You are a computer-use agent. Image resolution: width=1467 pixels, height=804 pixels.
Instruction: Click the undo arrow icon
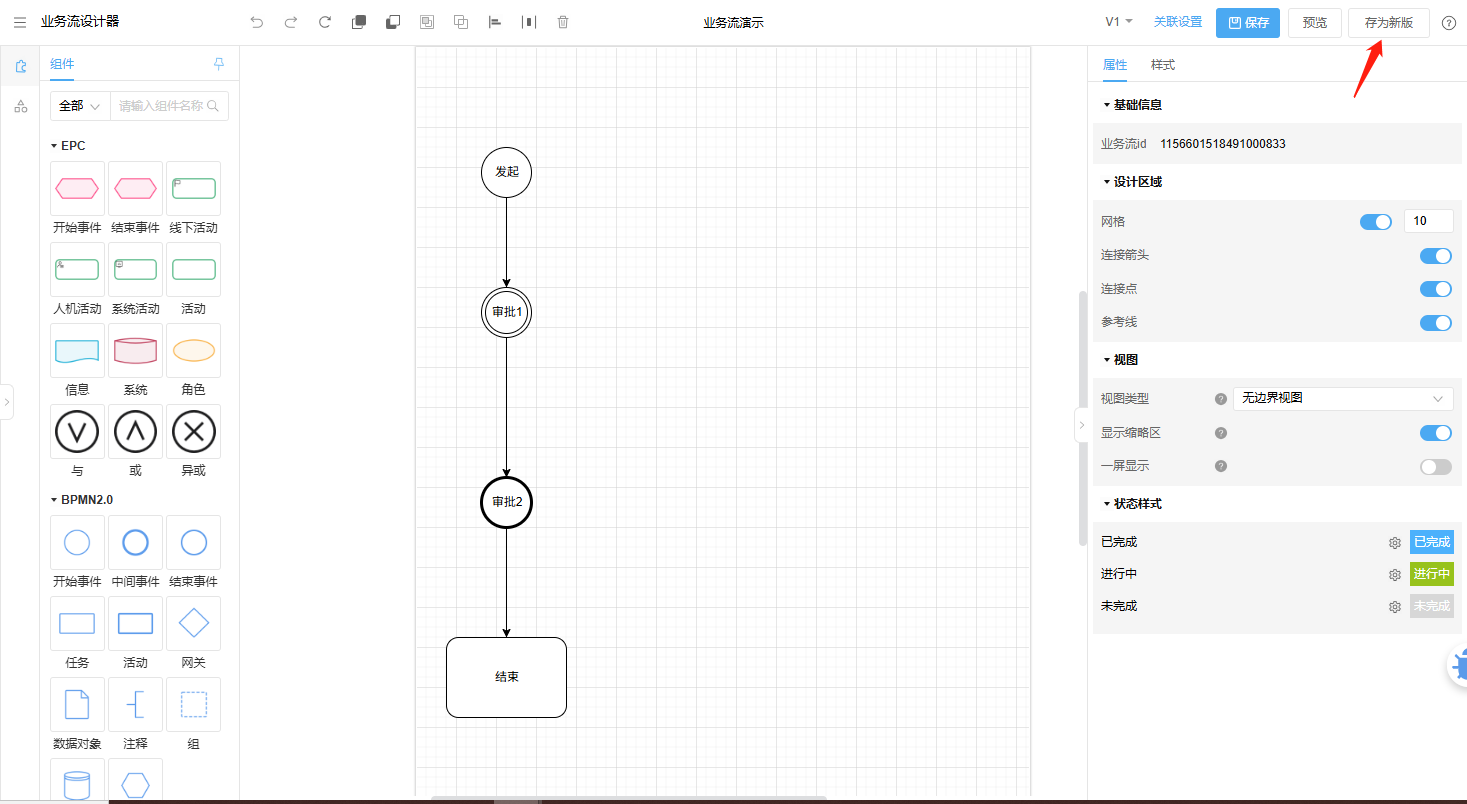click(257, 22)
